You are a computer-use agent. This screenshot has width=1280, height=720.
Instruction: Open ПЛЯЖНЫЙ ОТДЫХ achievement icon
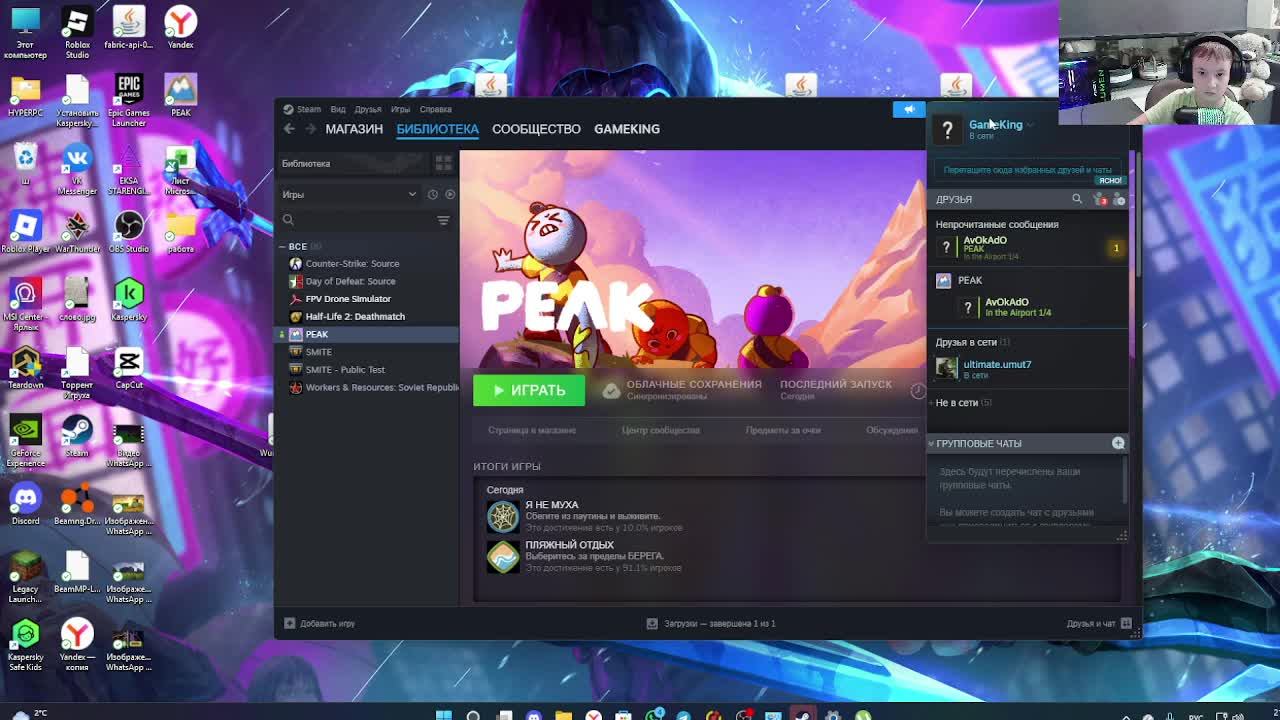503,557
